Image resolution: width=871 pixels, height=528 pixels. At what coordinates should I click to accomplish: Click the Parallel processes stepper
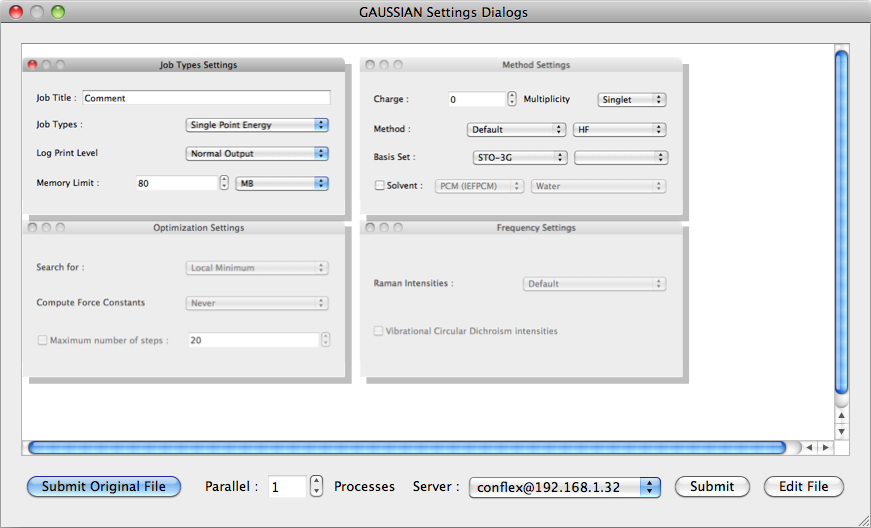point(316,486)
